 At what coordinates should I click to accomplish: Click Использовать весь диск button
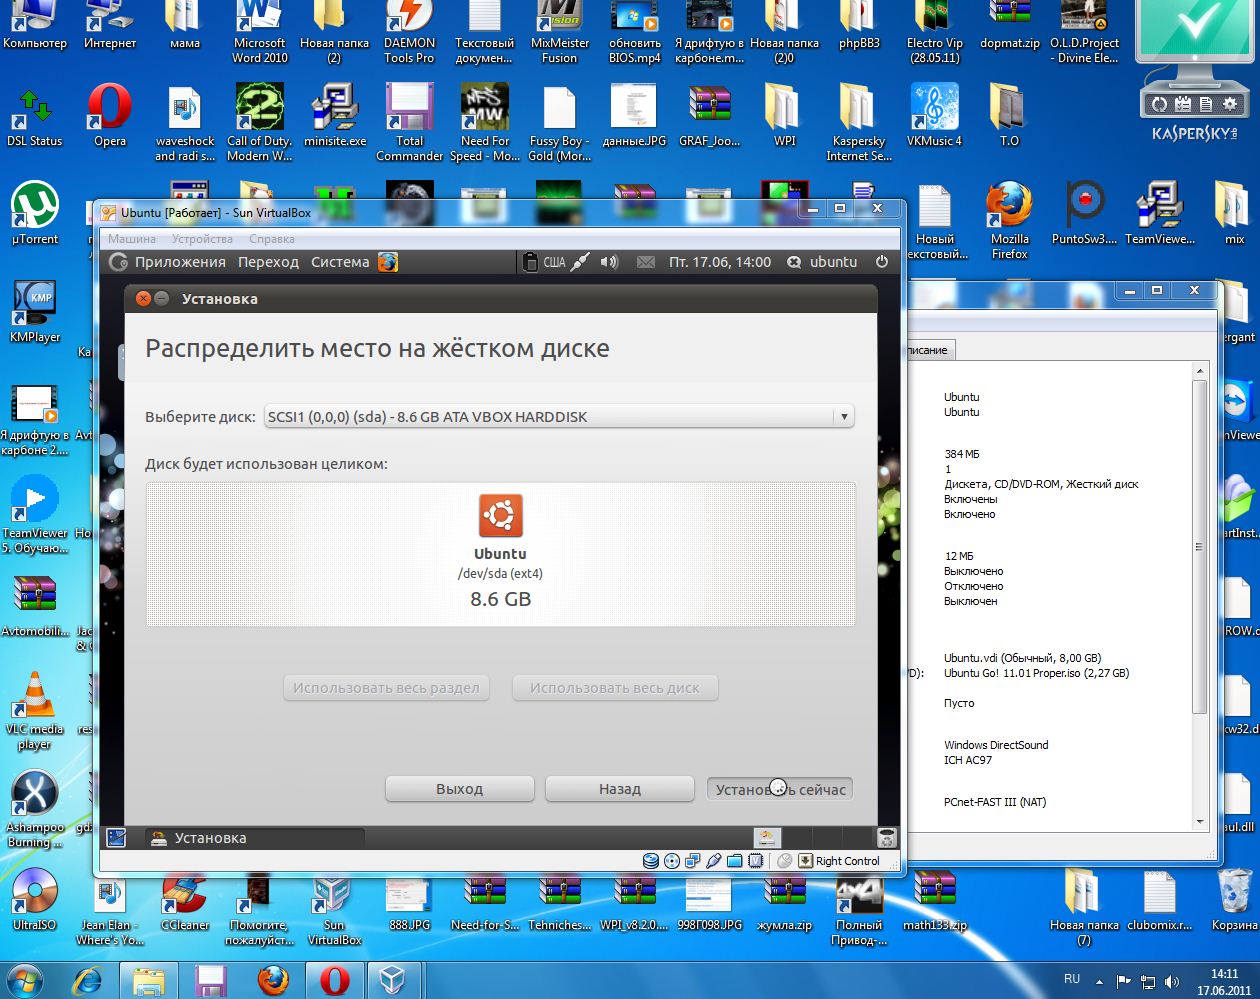coord(615,688)
